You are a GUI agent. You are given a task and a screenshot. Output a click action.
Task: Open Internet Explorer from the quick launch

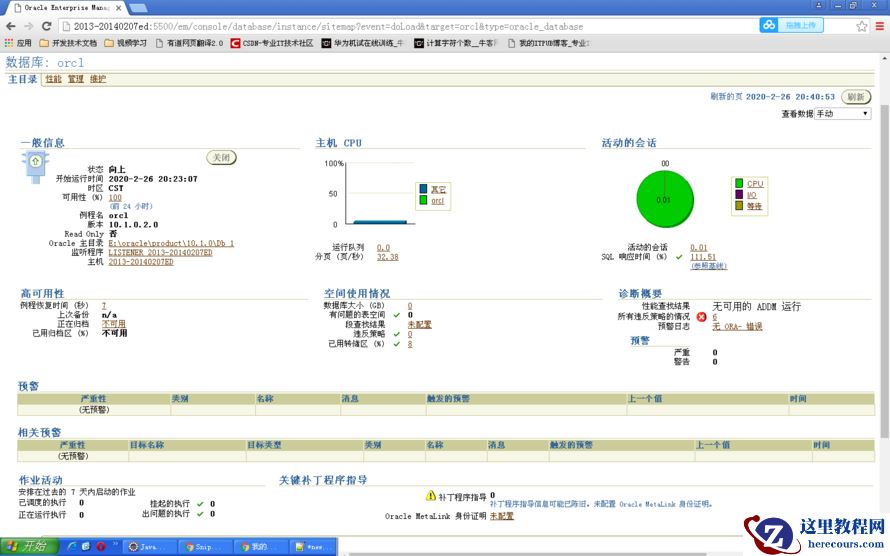pos(72,546)
